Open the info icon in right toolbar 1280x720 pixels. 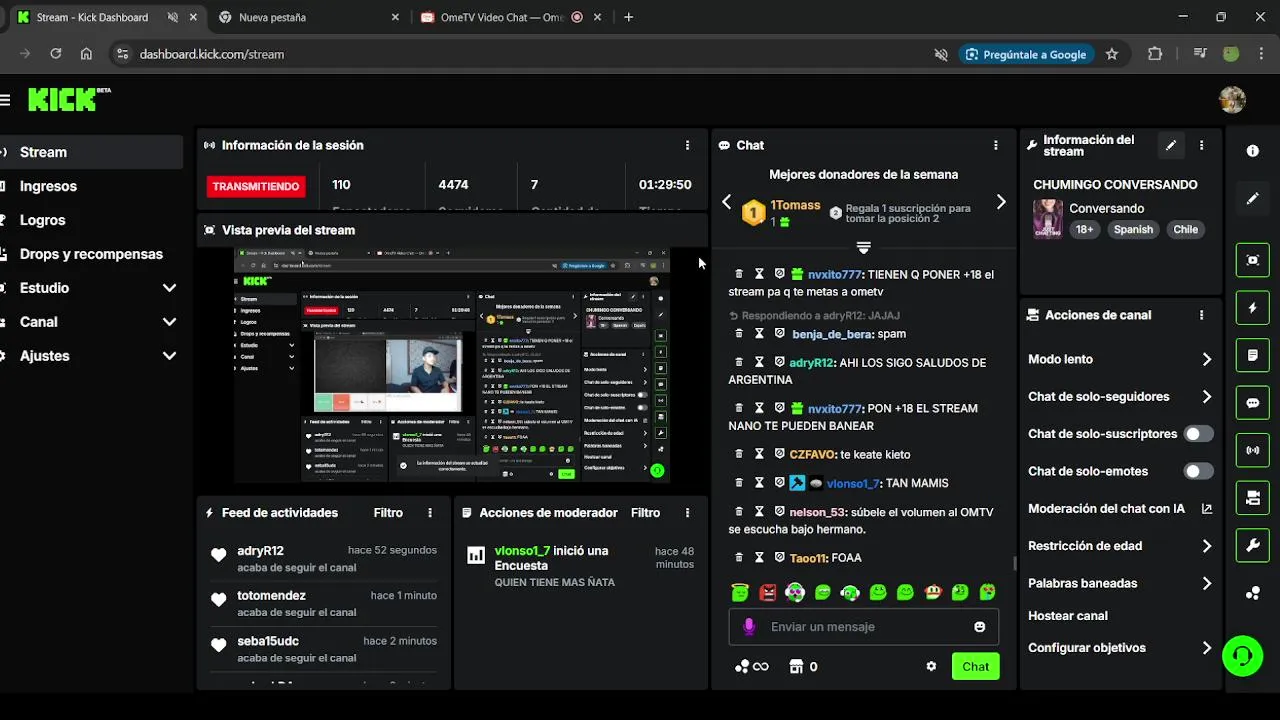click(x=1253, y=151)
